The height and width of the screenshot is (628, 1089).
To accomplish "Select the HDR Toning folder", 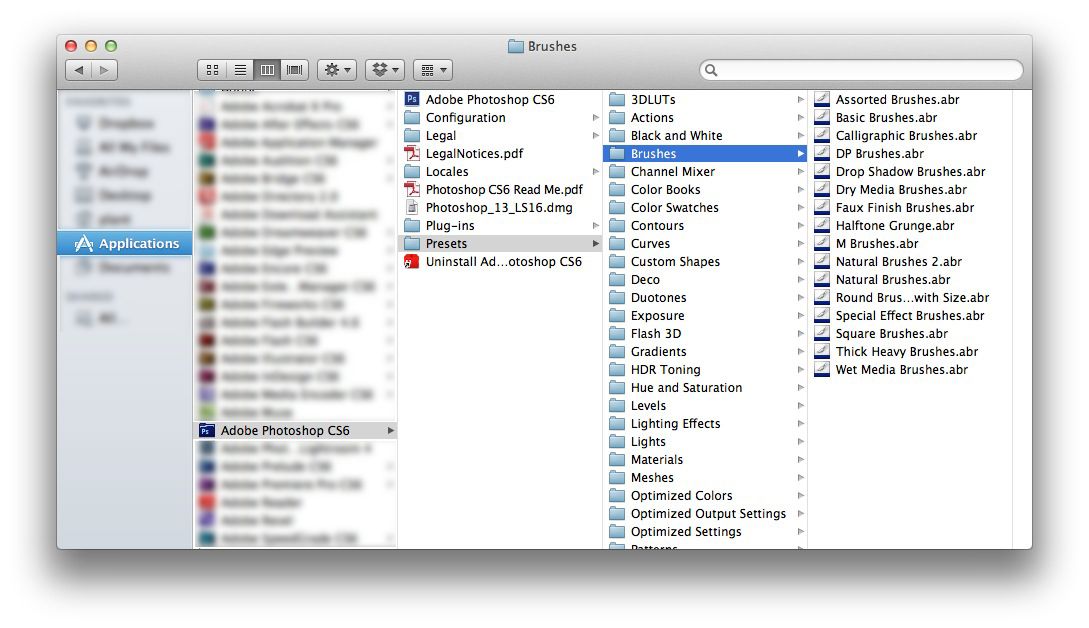I will (705, 370).
